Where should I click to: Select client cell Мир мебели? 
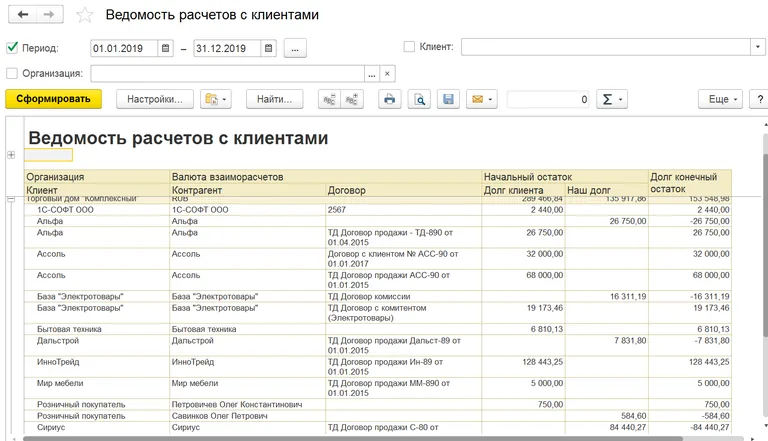[x=96, y=388]
